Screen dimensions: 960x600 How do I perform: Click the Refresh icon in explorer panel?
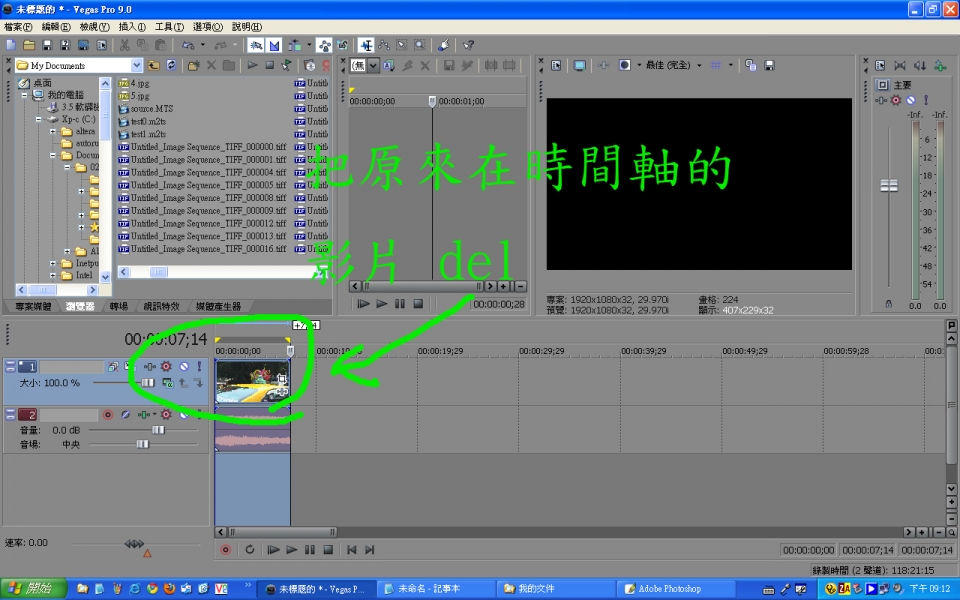point(172,65)
